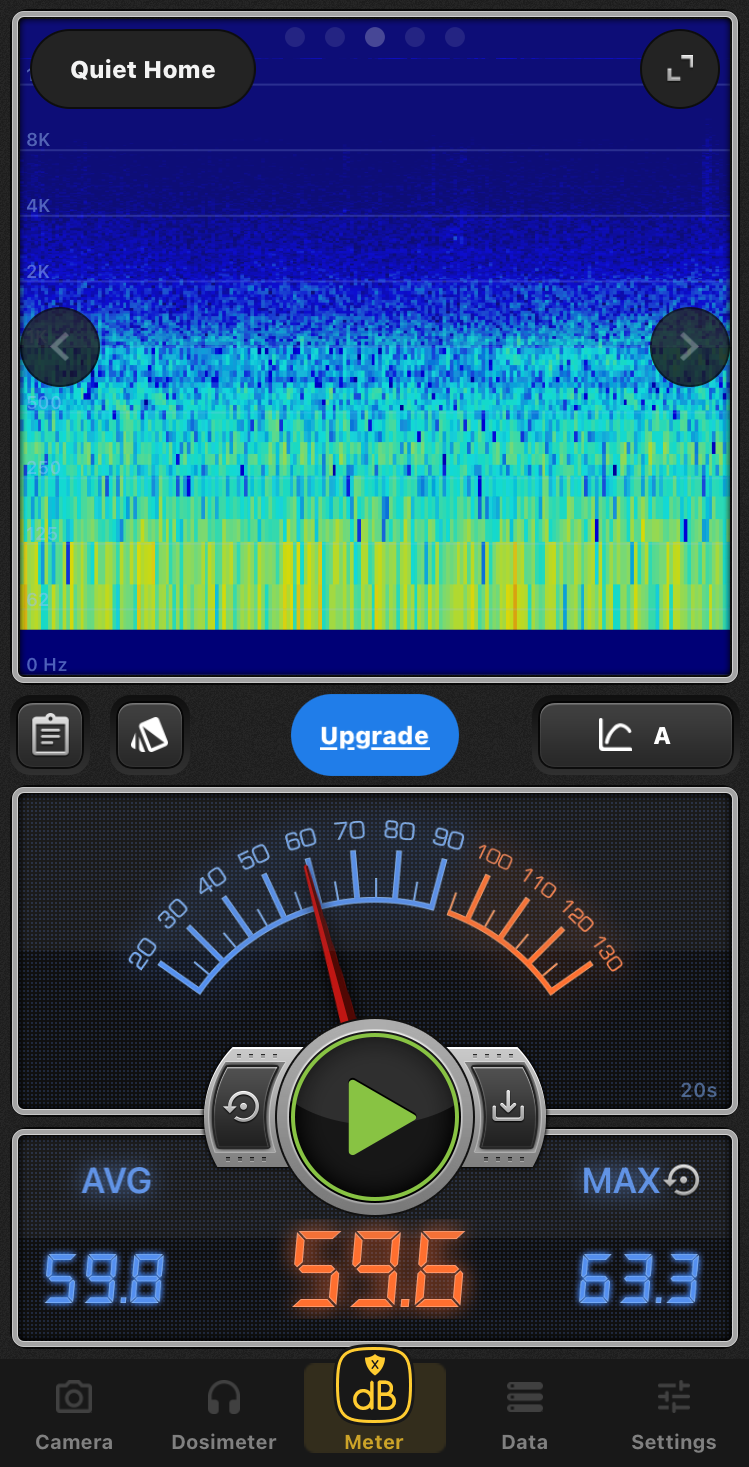Show next chart with right chevron
749x1467 pixels.
coord(689,347)
